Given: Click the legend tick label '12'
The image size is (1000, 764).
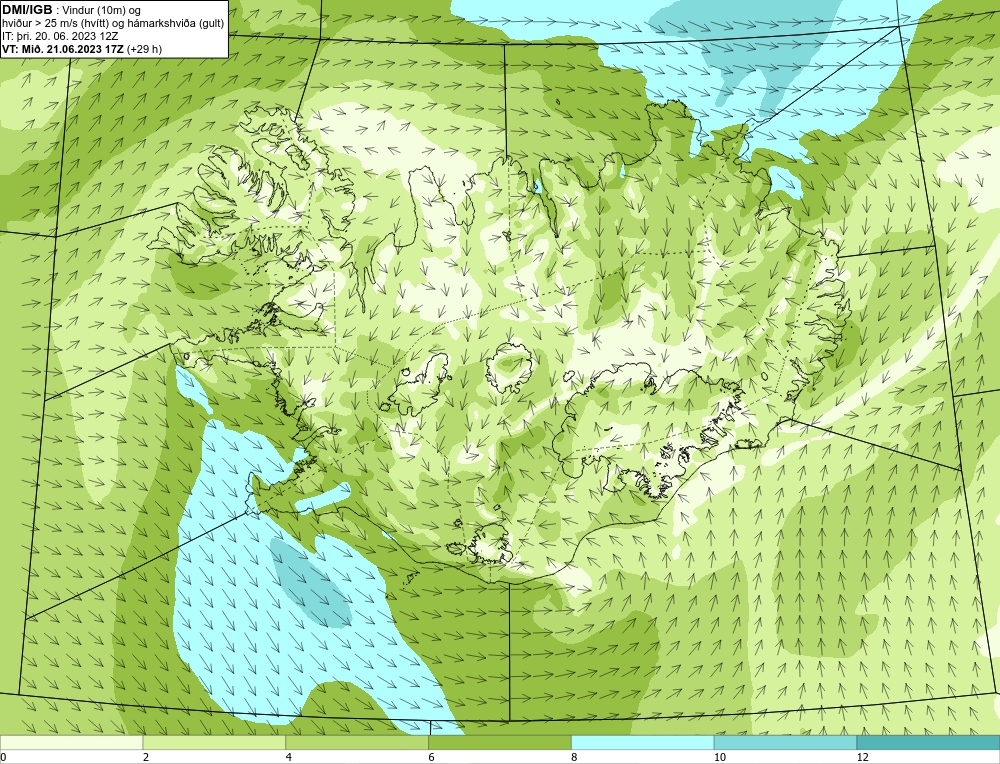Looking at the screenshot, I should 862,757.
